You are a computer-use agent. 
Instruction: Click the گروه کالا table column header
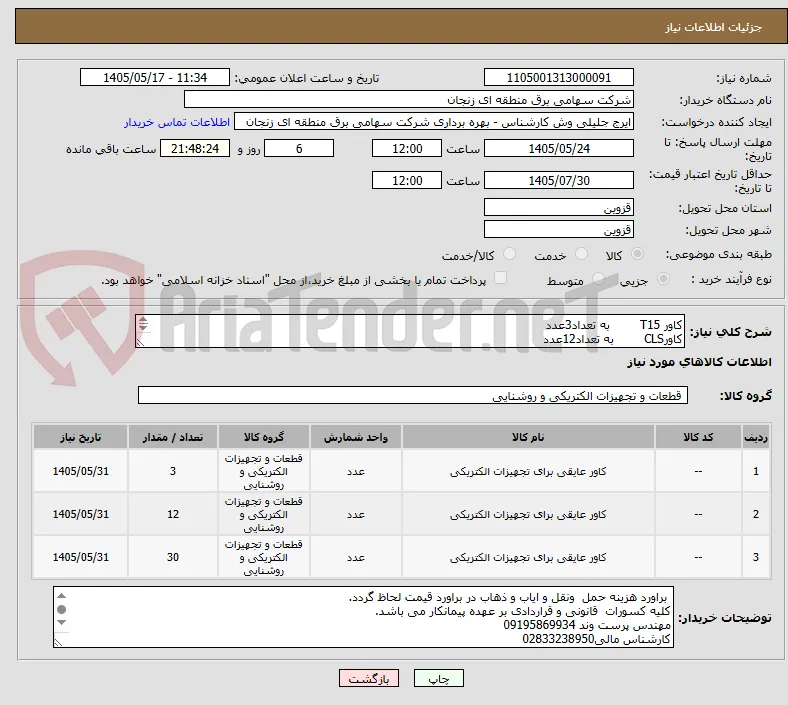pos(264,437)
